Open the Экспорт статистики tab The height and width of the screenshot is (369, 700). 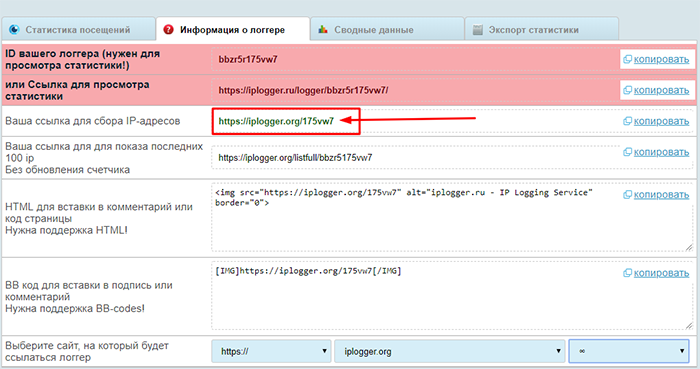pyautogui.click(x=542, y=29)
